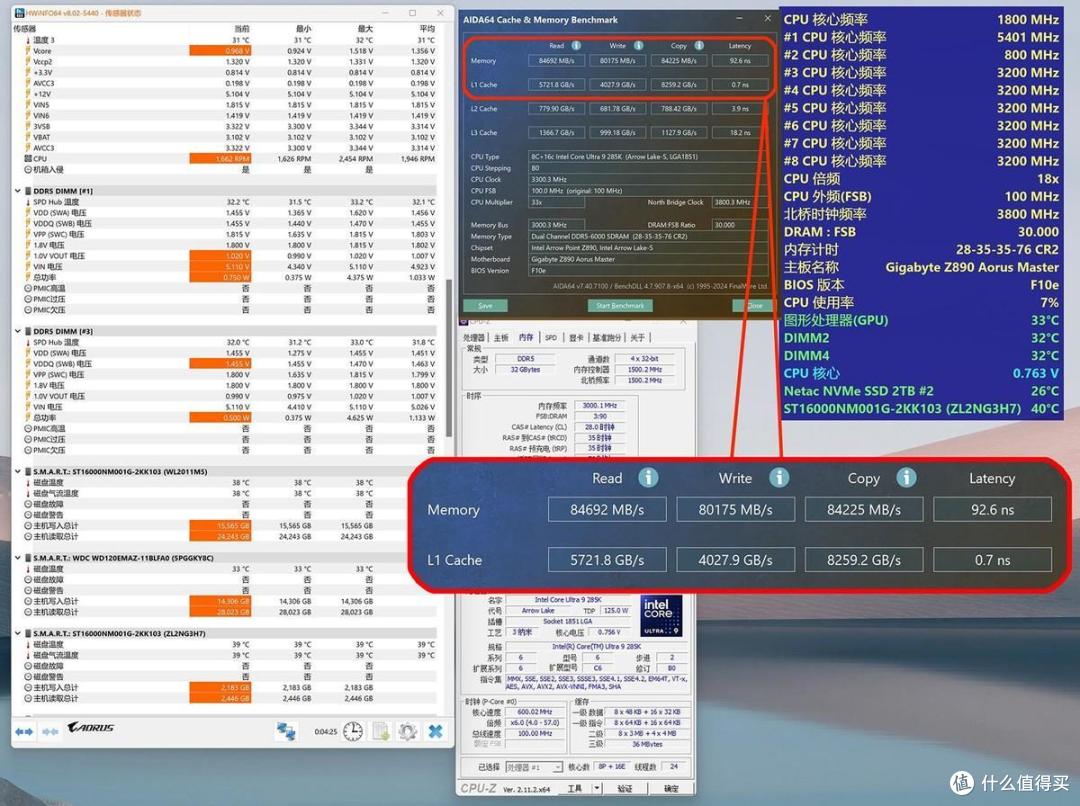Screen dimensions: 1080x806
Task: Click the HWiNFO64 title bar app icon
Action: [19, 12]
